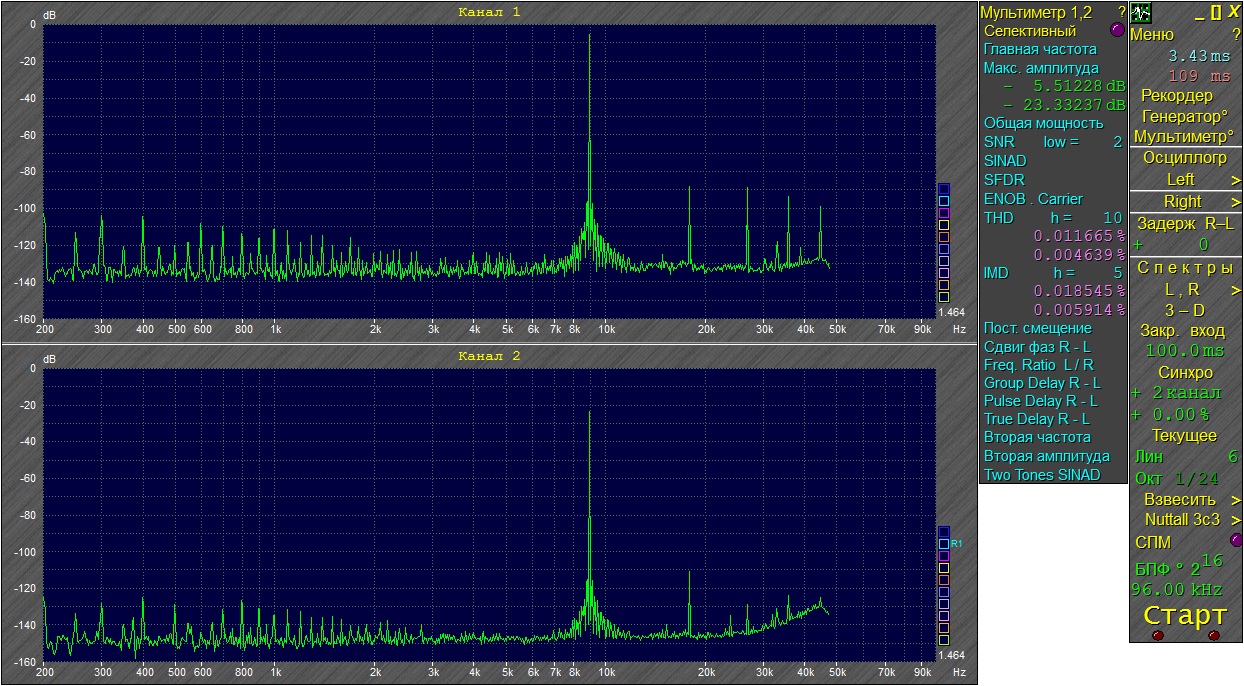Click the right red lamp under Старт

(1214, 635)
